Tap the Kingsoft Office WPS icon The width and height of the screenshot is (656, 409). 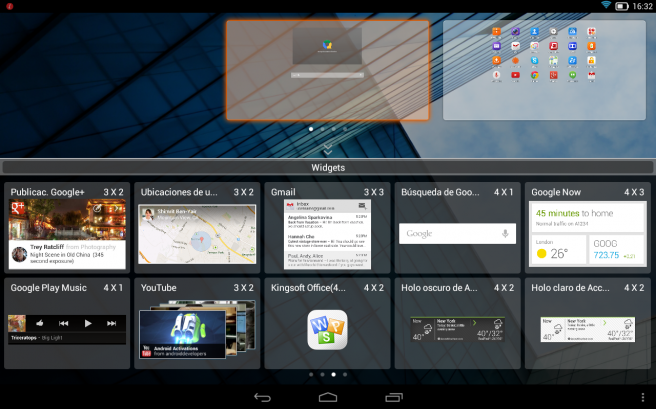pos(327,330)
